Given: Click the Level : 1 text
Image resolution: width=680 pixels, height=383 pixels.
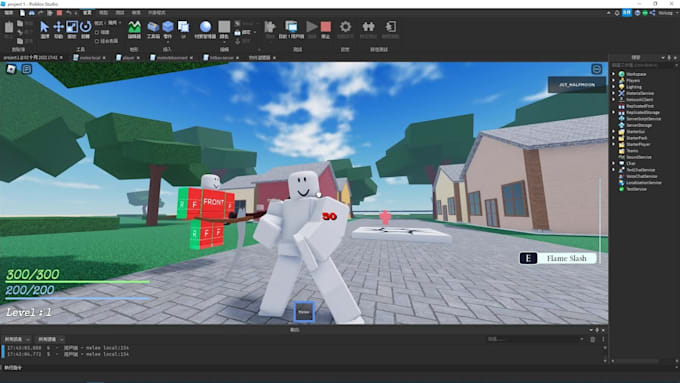Looking at the screenshot, I should tap(29, 312).
